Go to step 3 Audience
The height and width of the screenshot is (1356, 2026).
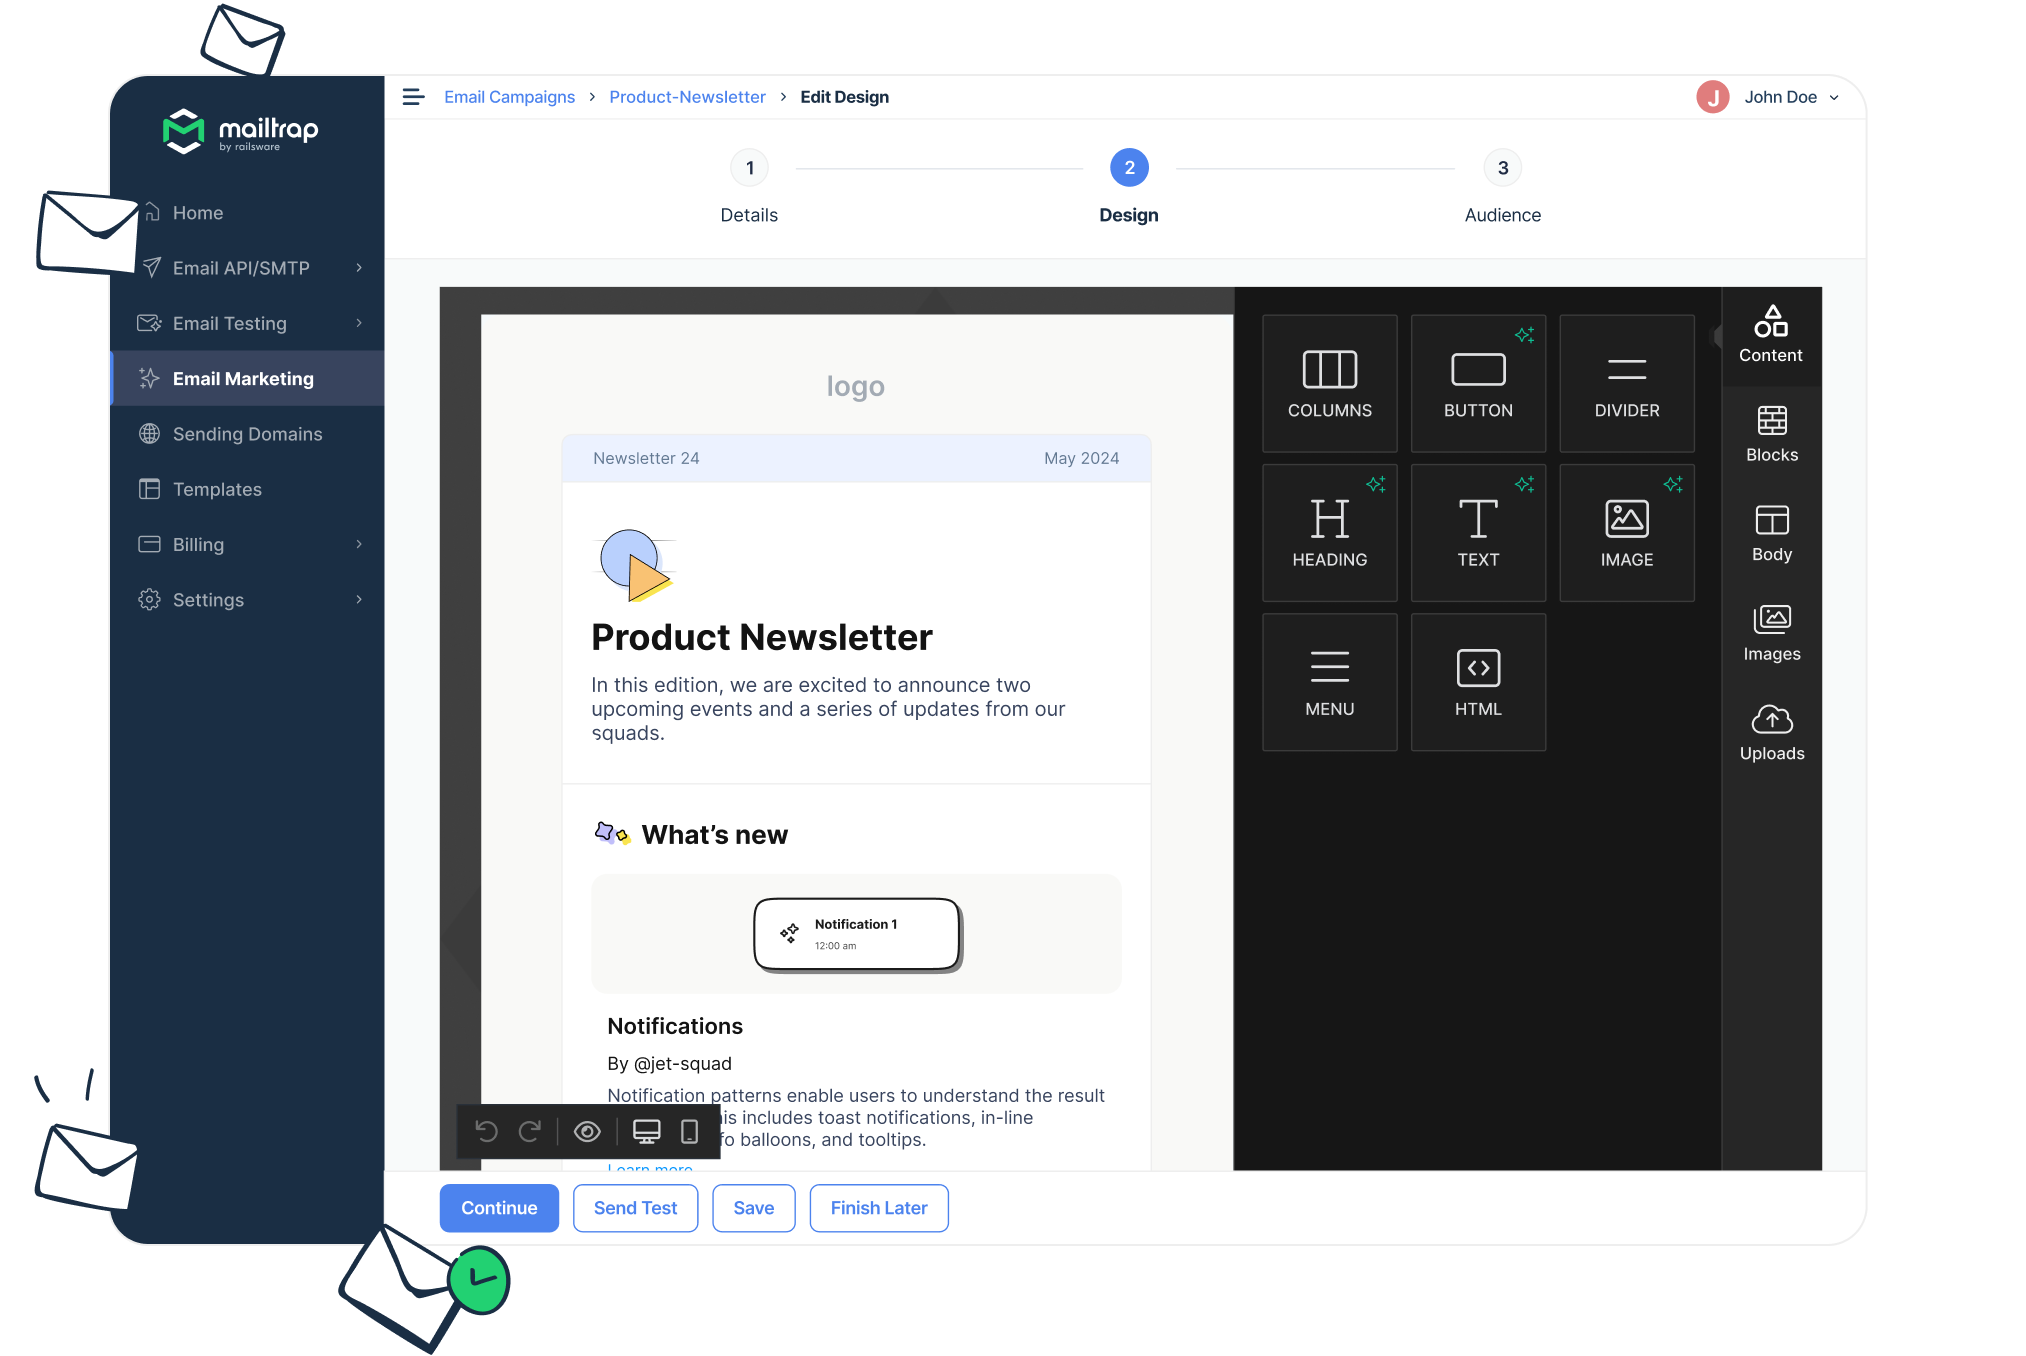[1502, 168]
